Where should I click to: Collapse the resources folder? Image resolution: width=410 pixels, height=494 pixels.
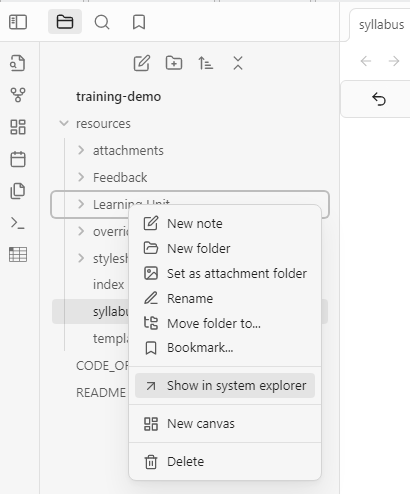point(64,124)
